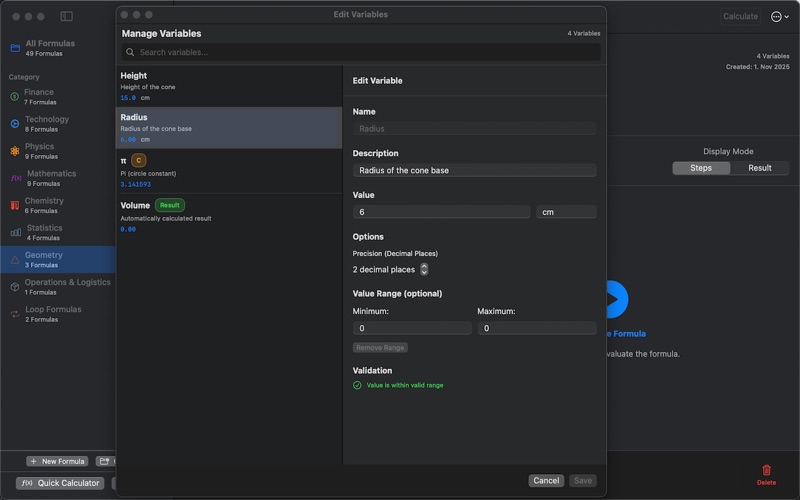Open the 2 decimal places precision stepper
The width and height of the screenshot is (800, 500).
(x=424, y=269)
